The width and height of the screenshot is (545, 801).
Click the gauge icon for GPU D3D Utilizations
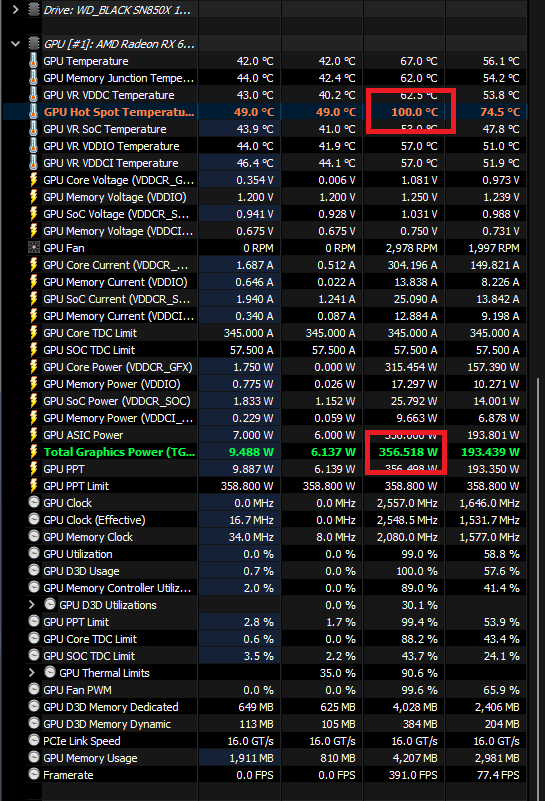pos(50,604)
